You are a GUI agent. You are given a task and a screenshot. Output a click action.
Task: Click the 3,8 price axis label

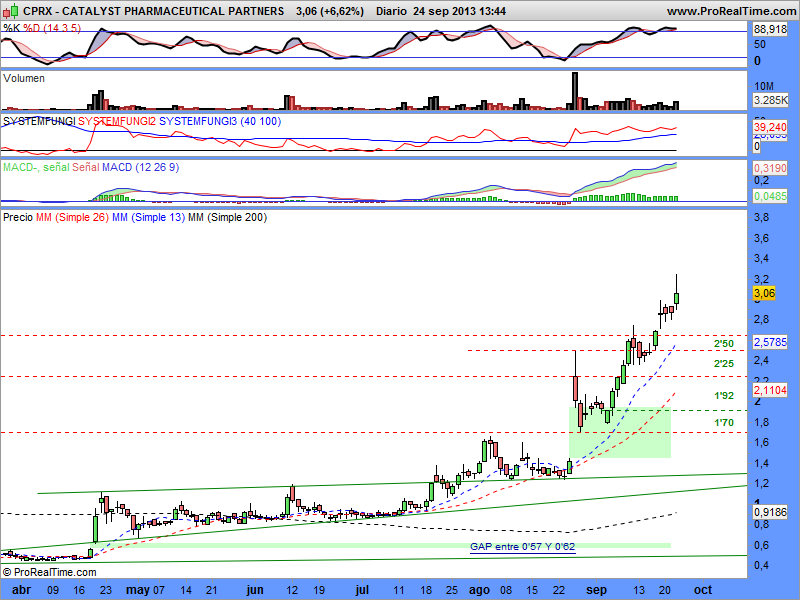coord(762,218)
